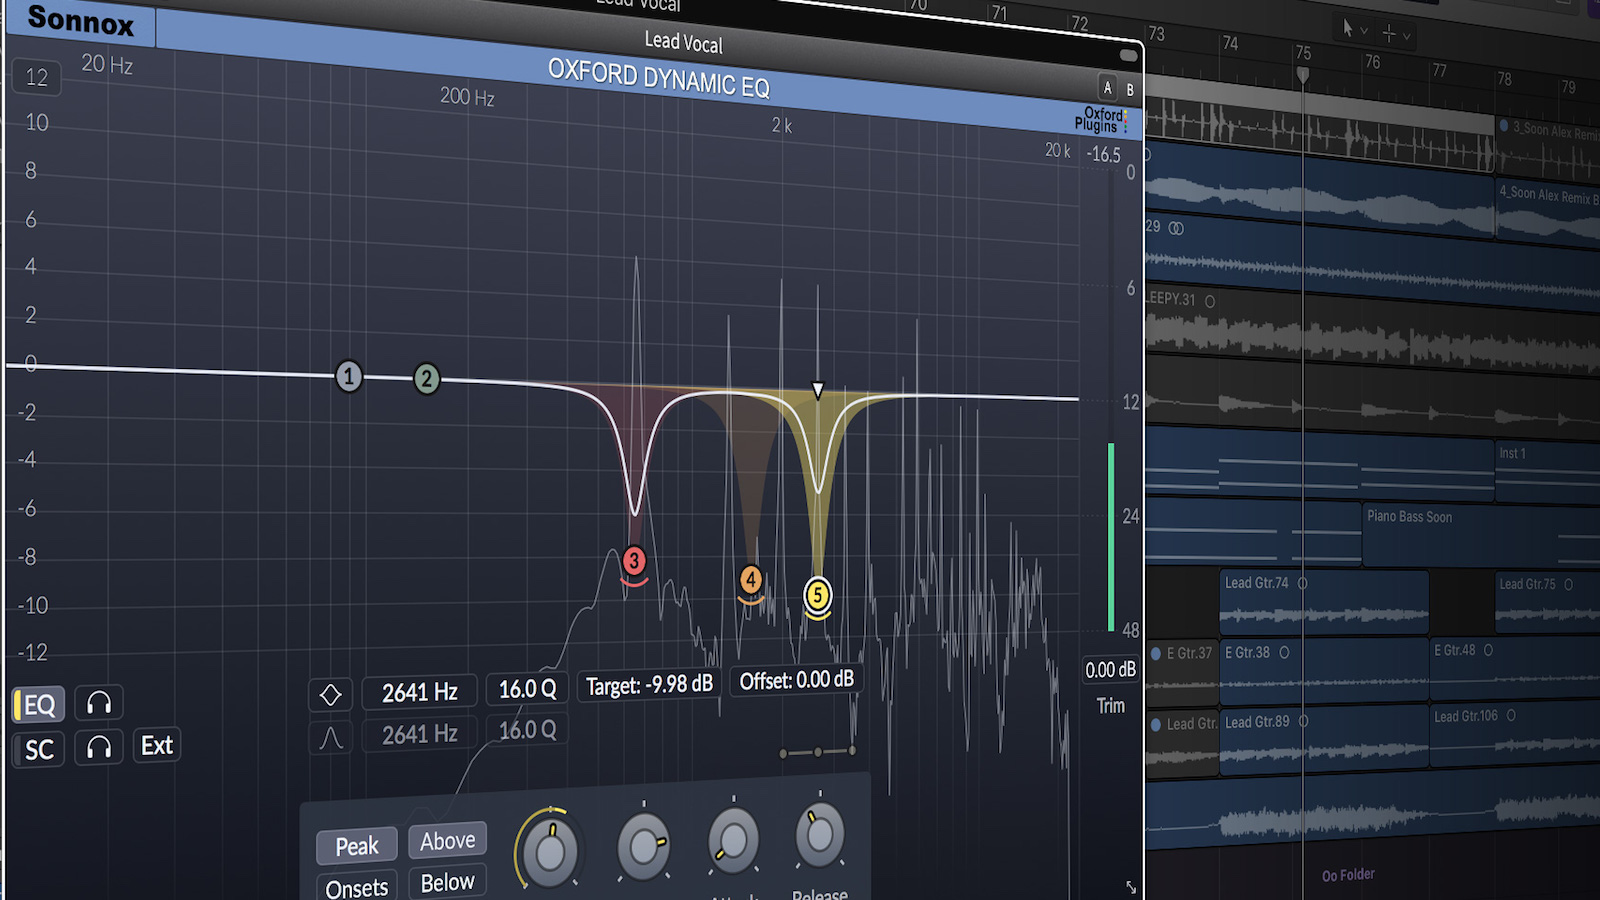Image resolution: width=1600 pixels, height=900 pixels.
Task: Click the Trim 0.00 dB value
Action: (1110, 670)
